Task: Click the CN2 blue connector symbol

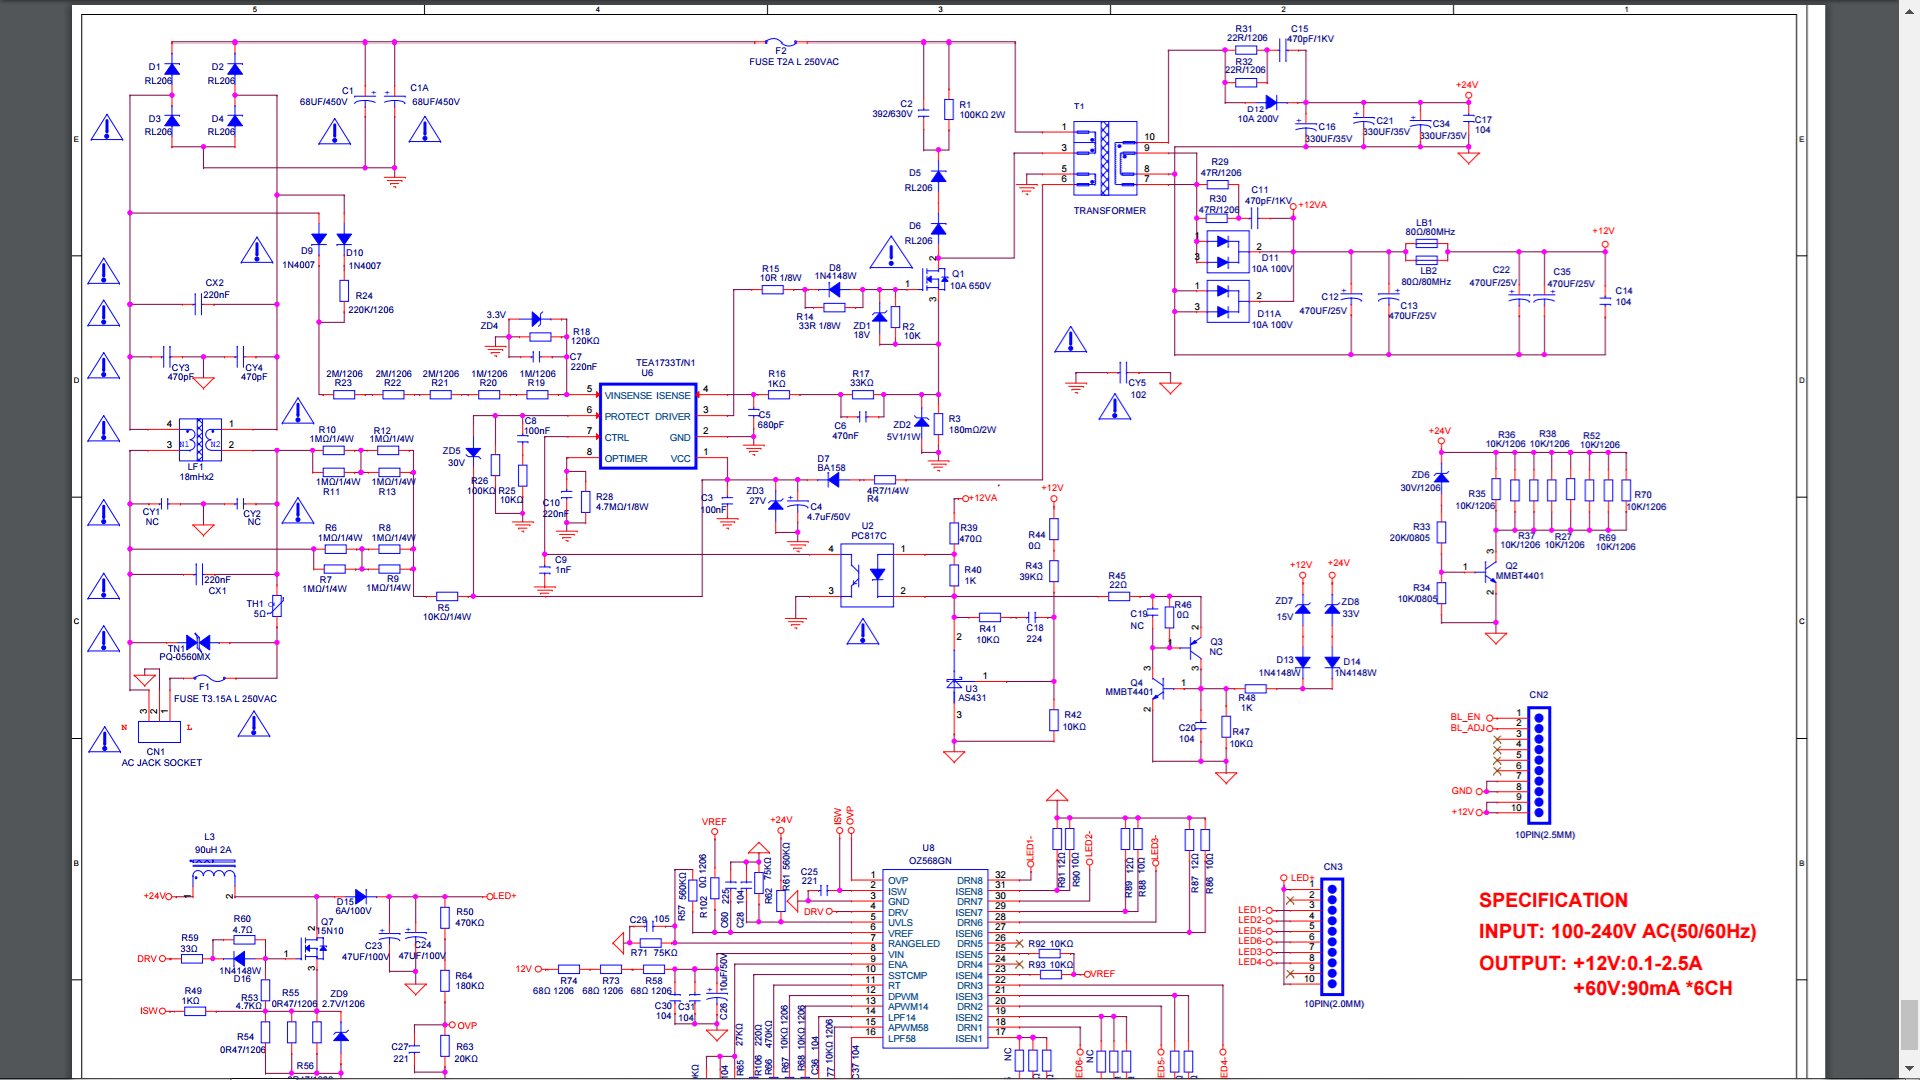Action: 1539,765
